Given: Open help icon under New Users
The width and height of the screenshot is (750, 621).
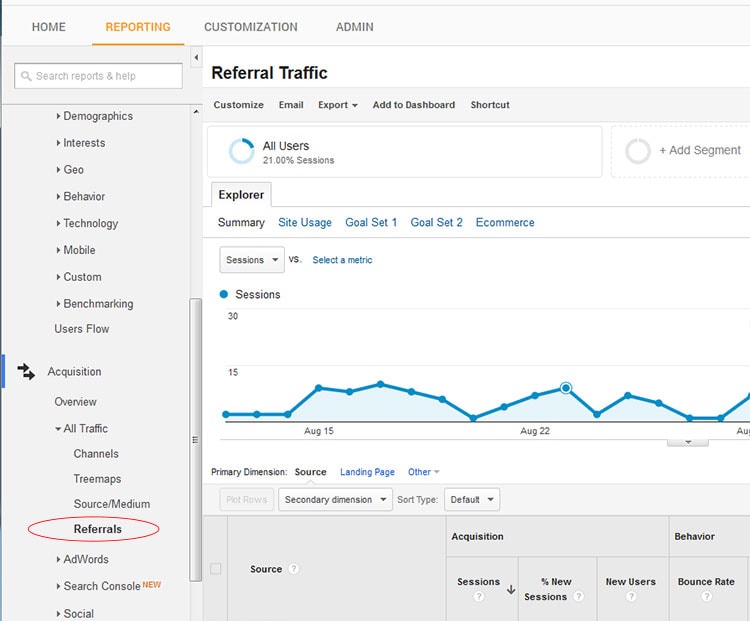Looking at the screenshot, I should 630,596.
